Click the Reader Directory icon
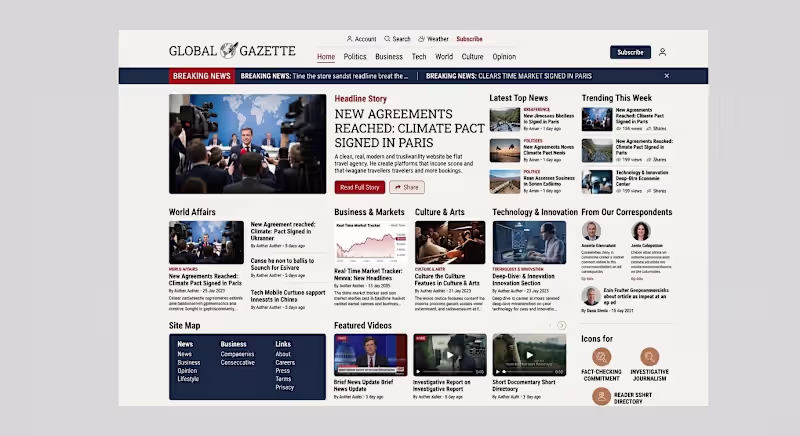This screenshot has width=800, height=436. click(602, 396)
